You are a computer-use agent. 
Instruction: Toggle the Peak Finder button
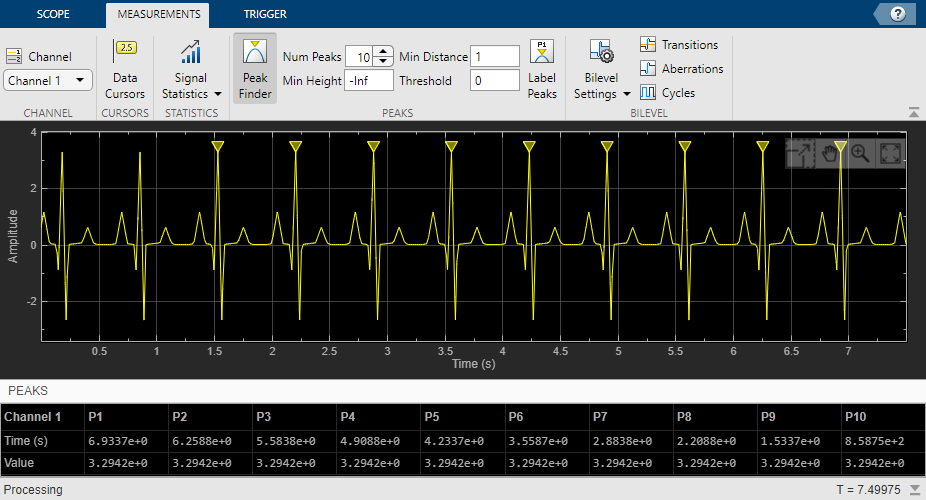pos(255,69)
